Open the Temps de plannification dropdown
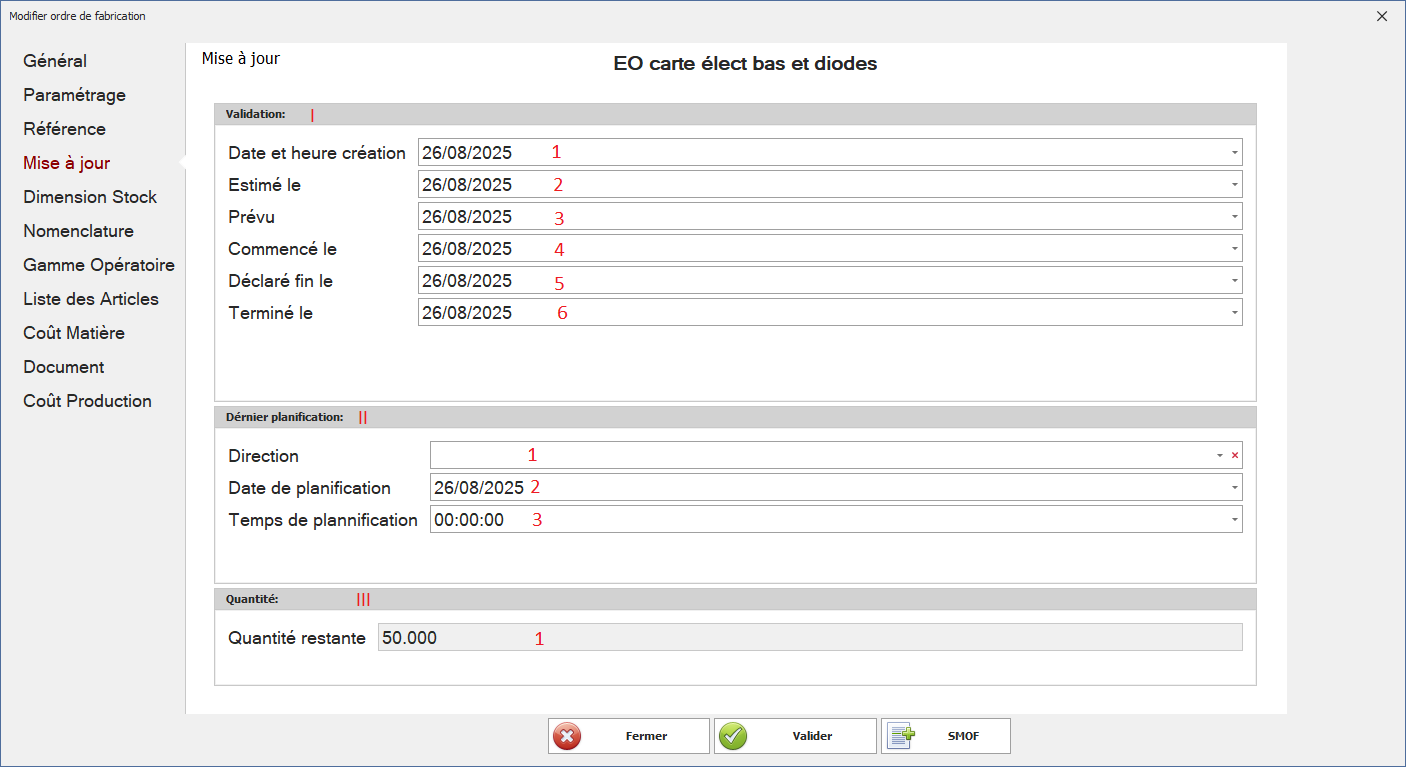This screenshot has height=767, width=1406. 1235,520
